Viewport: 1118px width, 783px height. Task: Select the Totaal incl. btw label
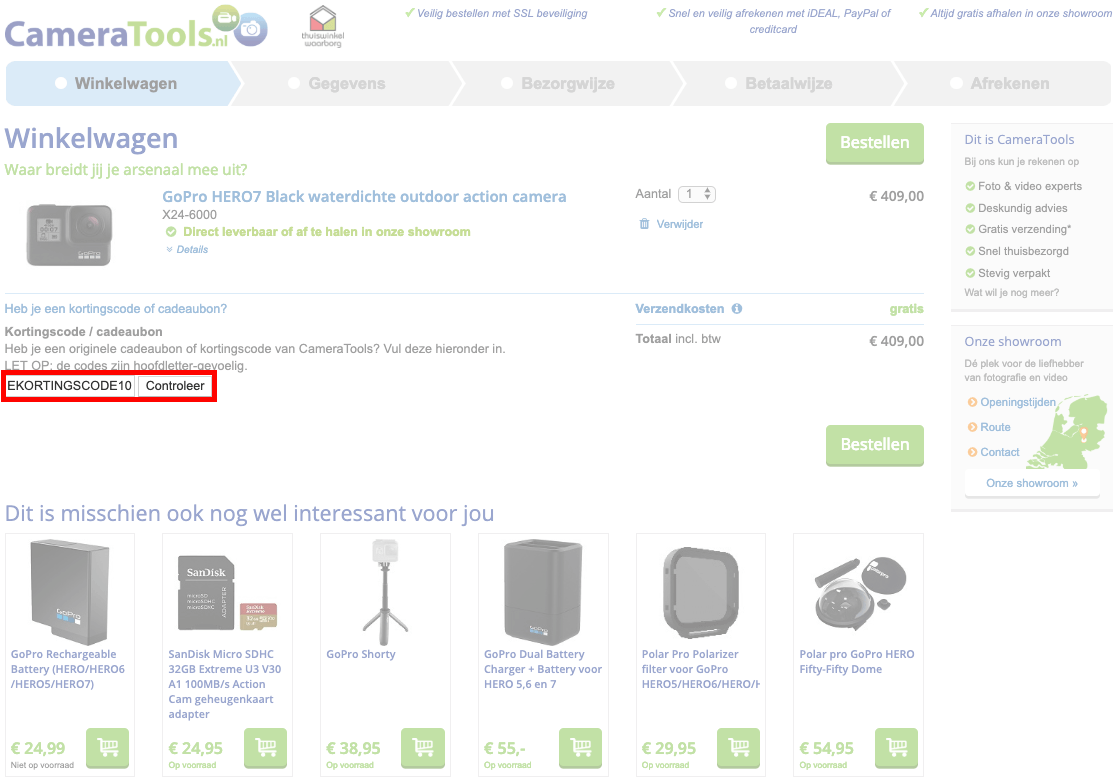pyautogui.click(x=678, y=339)
